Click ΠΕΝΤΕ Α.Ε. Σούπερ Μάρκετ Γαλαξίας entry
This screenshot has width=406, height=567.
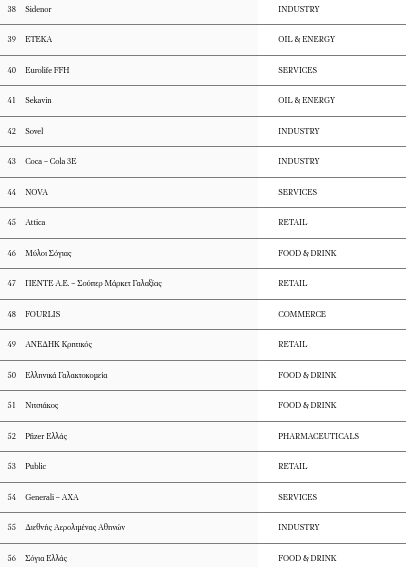(x=93, y=283)
